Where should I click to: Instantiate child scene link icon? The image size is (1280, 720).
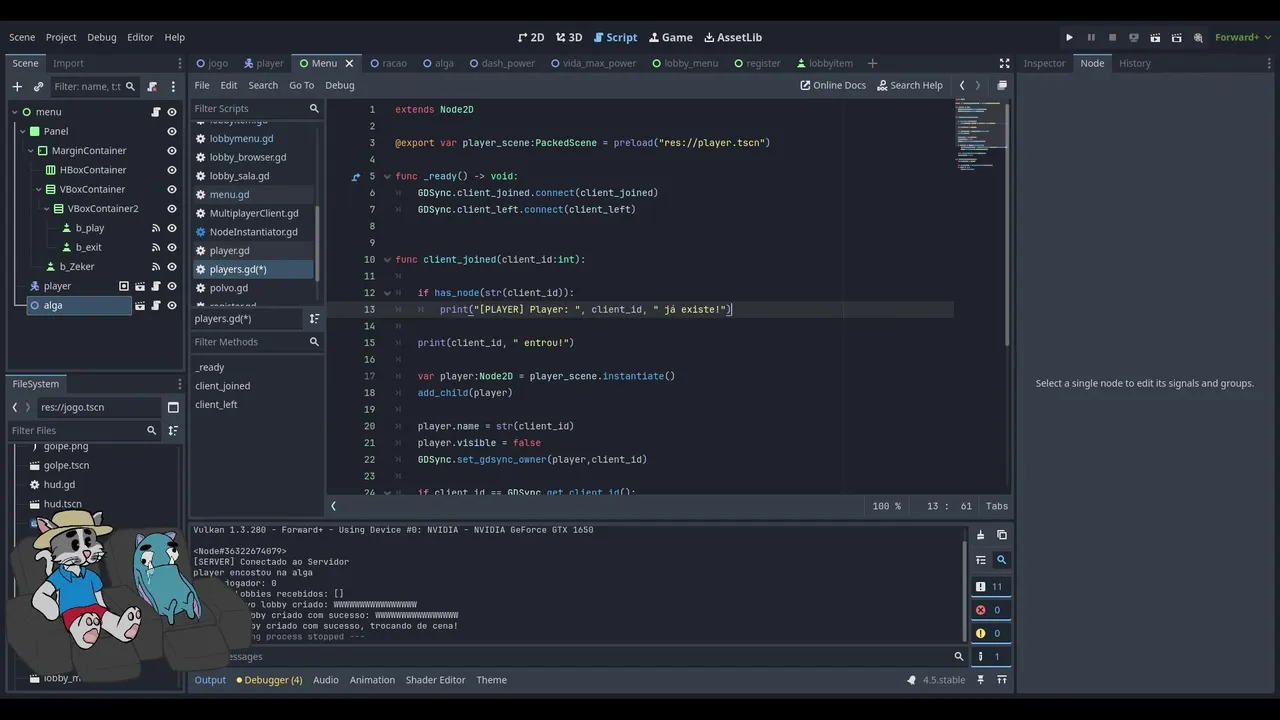click(38, 87)
